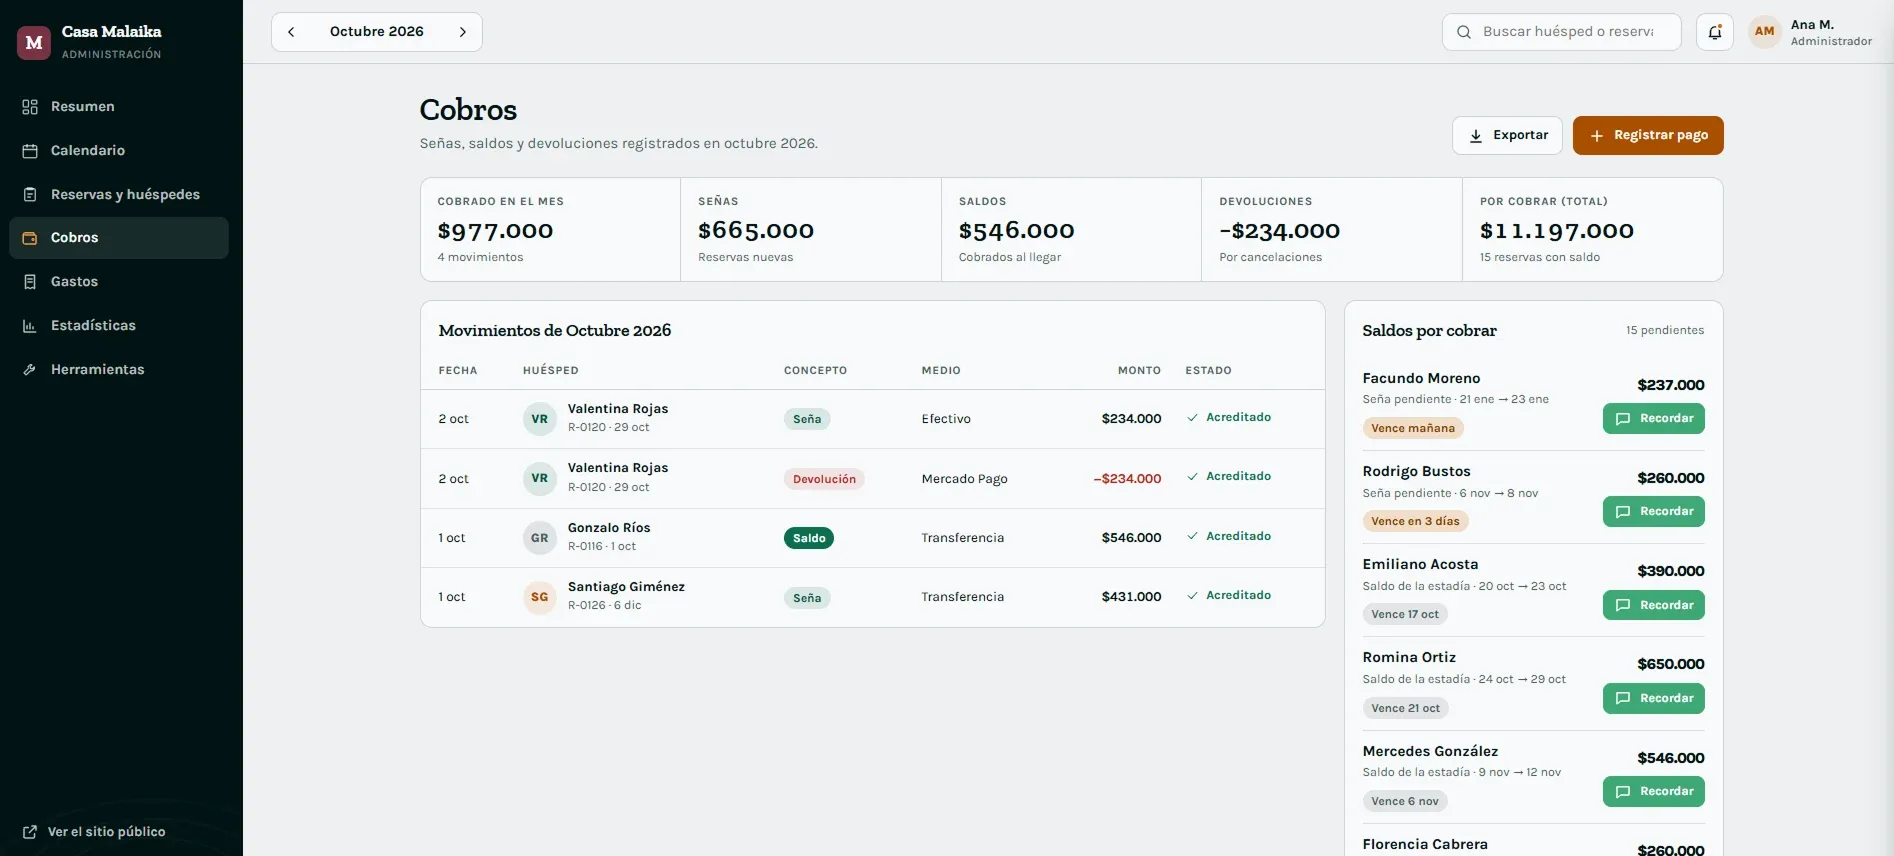Image resolution: width=1894 pixels, height=856 pixels.
Task: Click the Calendario calendar icon
Action: pos(30,151)
